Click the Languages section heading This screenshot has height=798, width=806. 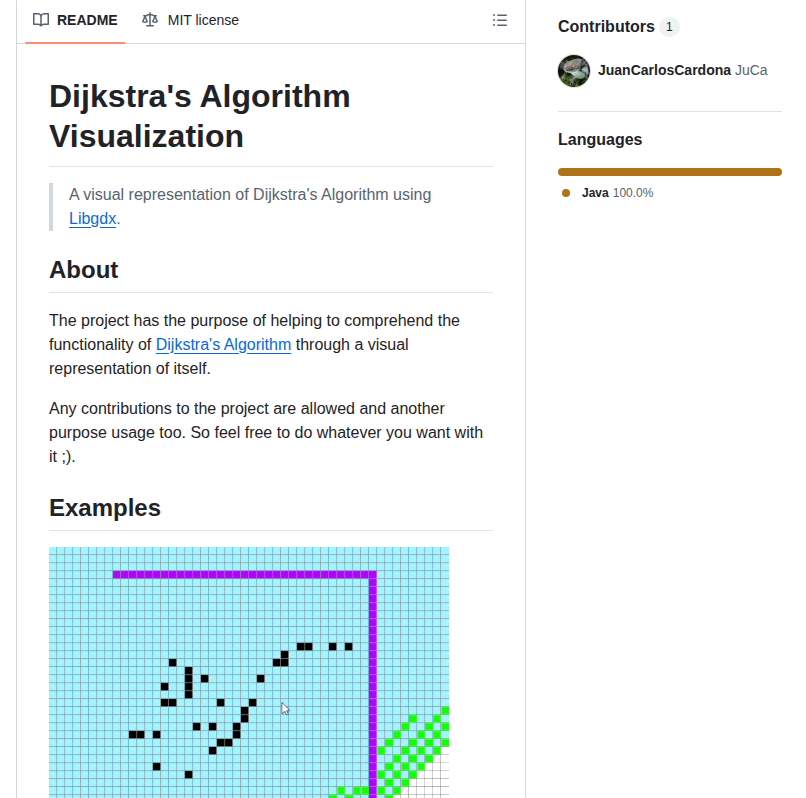click(x=600, y=139)
